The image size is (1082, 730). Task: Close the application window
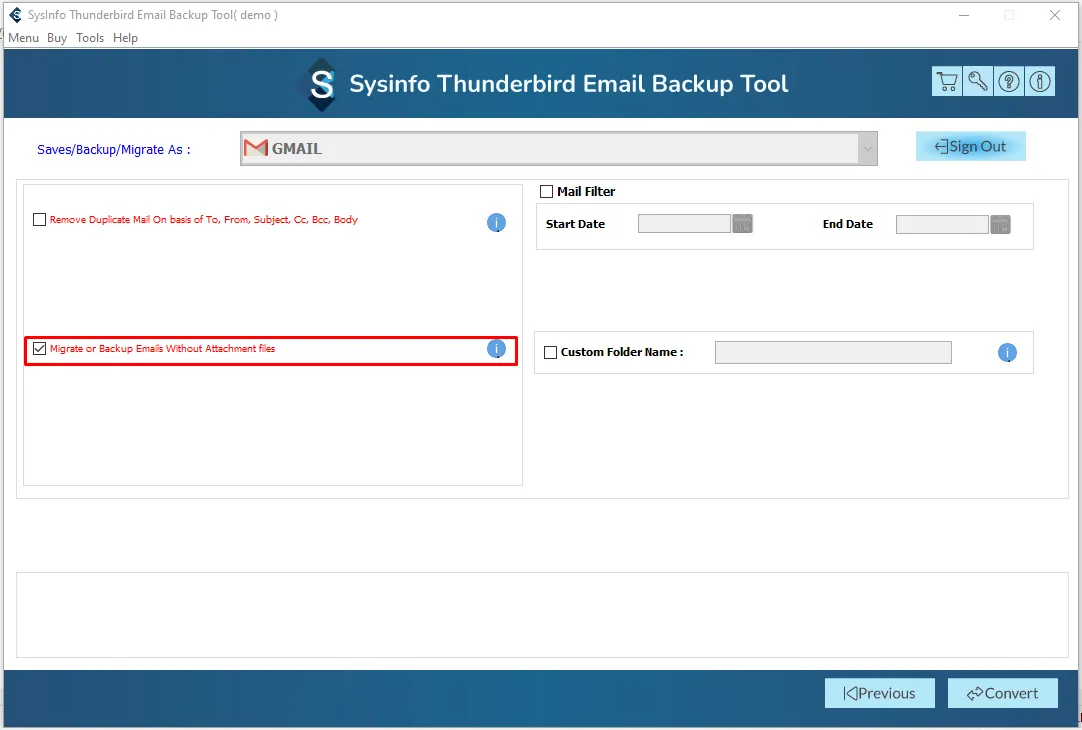(1054, 15)
